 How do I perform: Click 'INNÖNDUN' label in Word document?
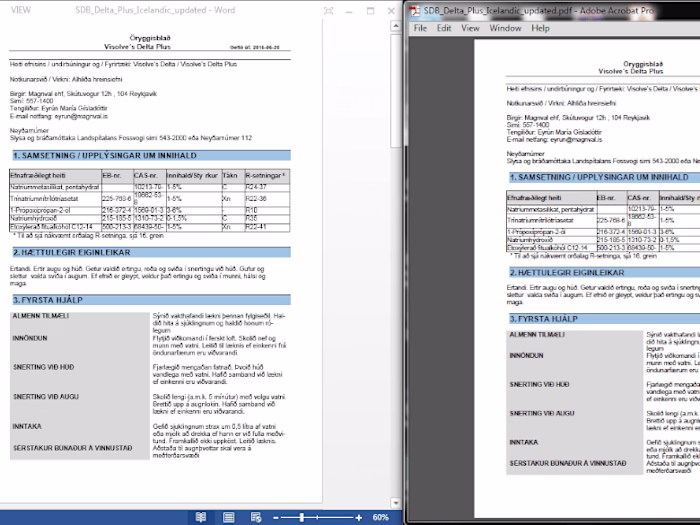point(30,338)
